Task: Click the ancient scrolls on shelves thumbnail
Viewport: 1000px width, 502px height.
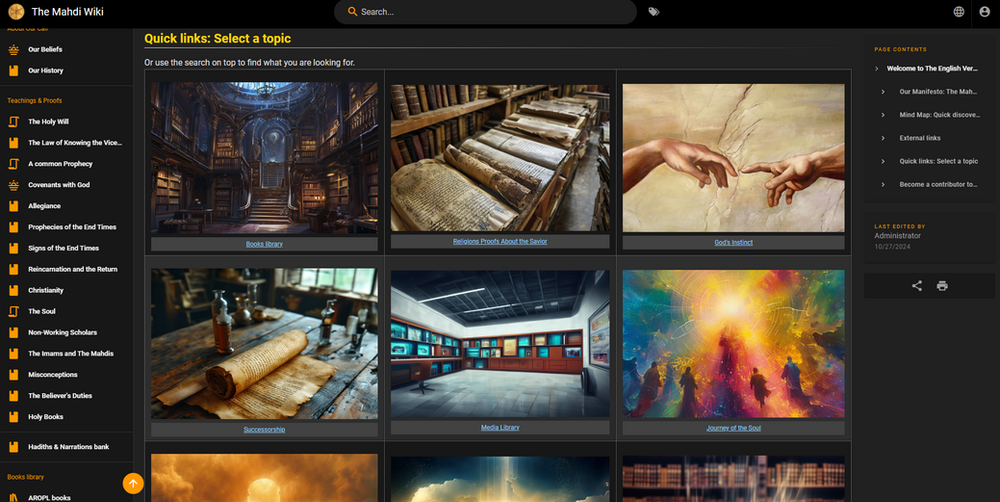Action: pos(500,158)
